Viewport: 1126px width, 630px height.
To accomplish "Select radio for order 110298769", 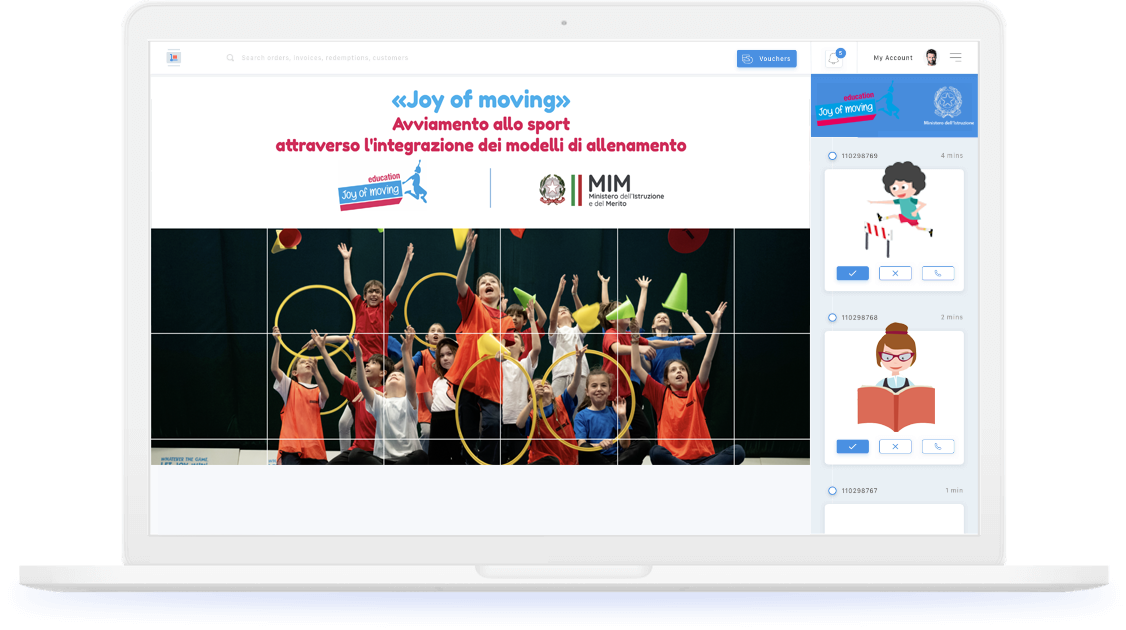I will pyautogui.click(x=832, y=156).
